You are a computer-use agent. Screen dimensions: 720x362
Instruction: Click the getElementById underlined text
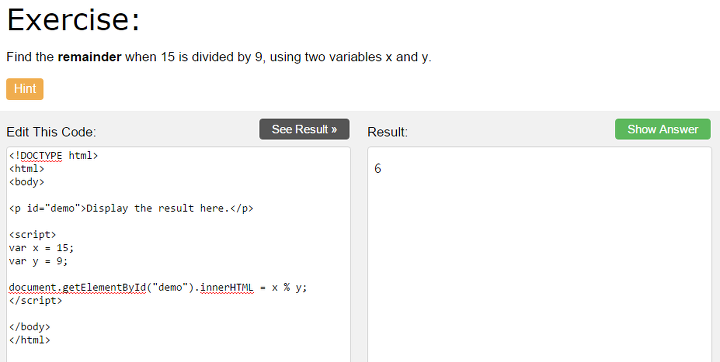(x=104, y=288)
